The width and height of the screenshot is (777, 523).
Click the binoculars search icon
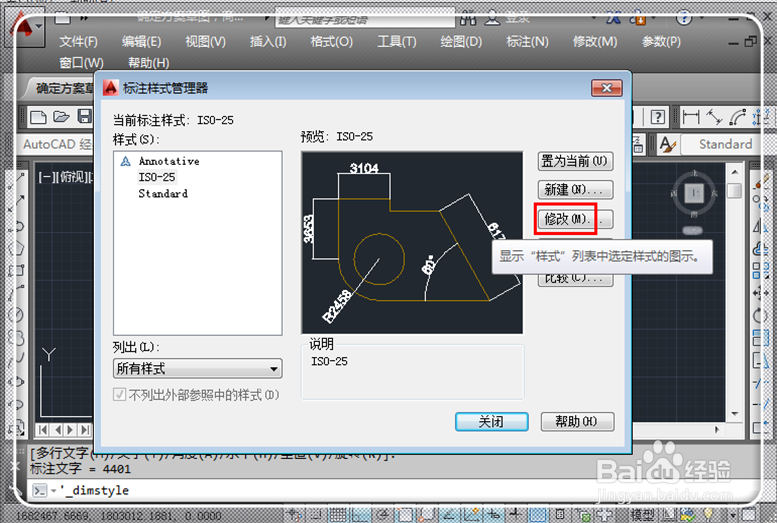click(x=468, y=19)
